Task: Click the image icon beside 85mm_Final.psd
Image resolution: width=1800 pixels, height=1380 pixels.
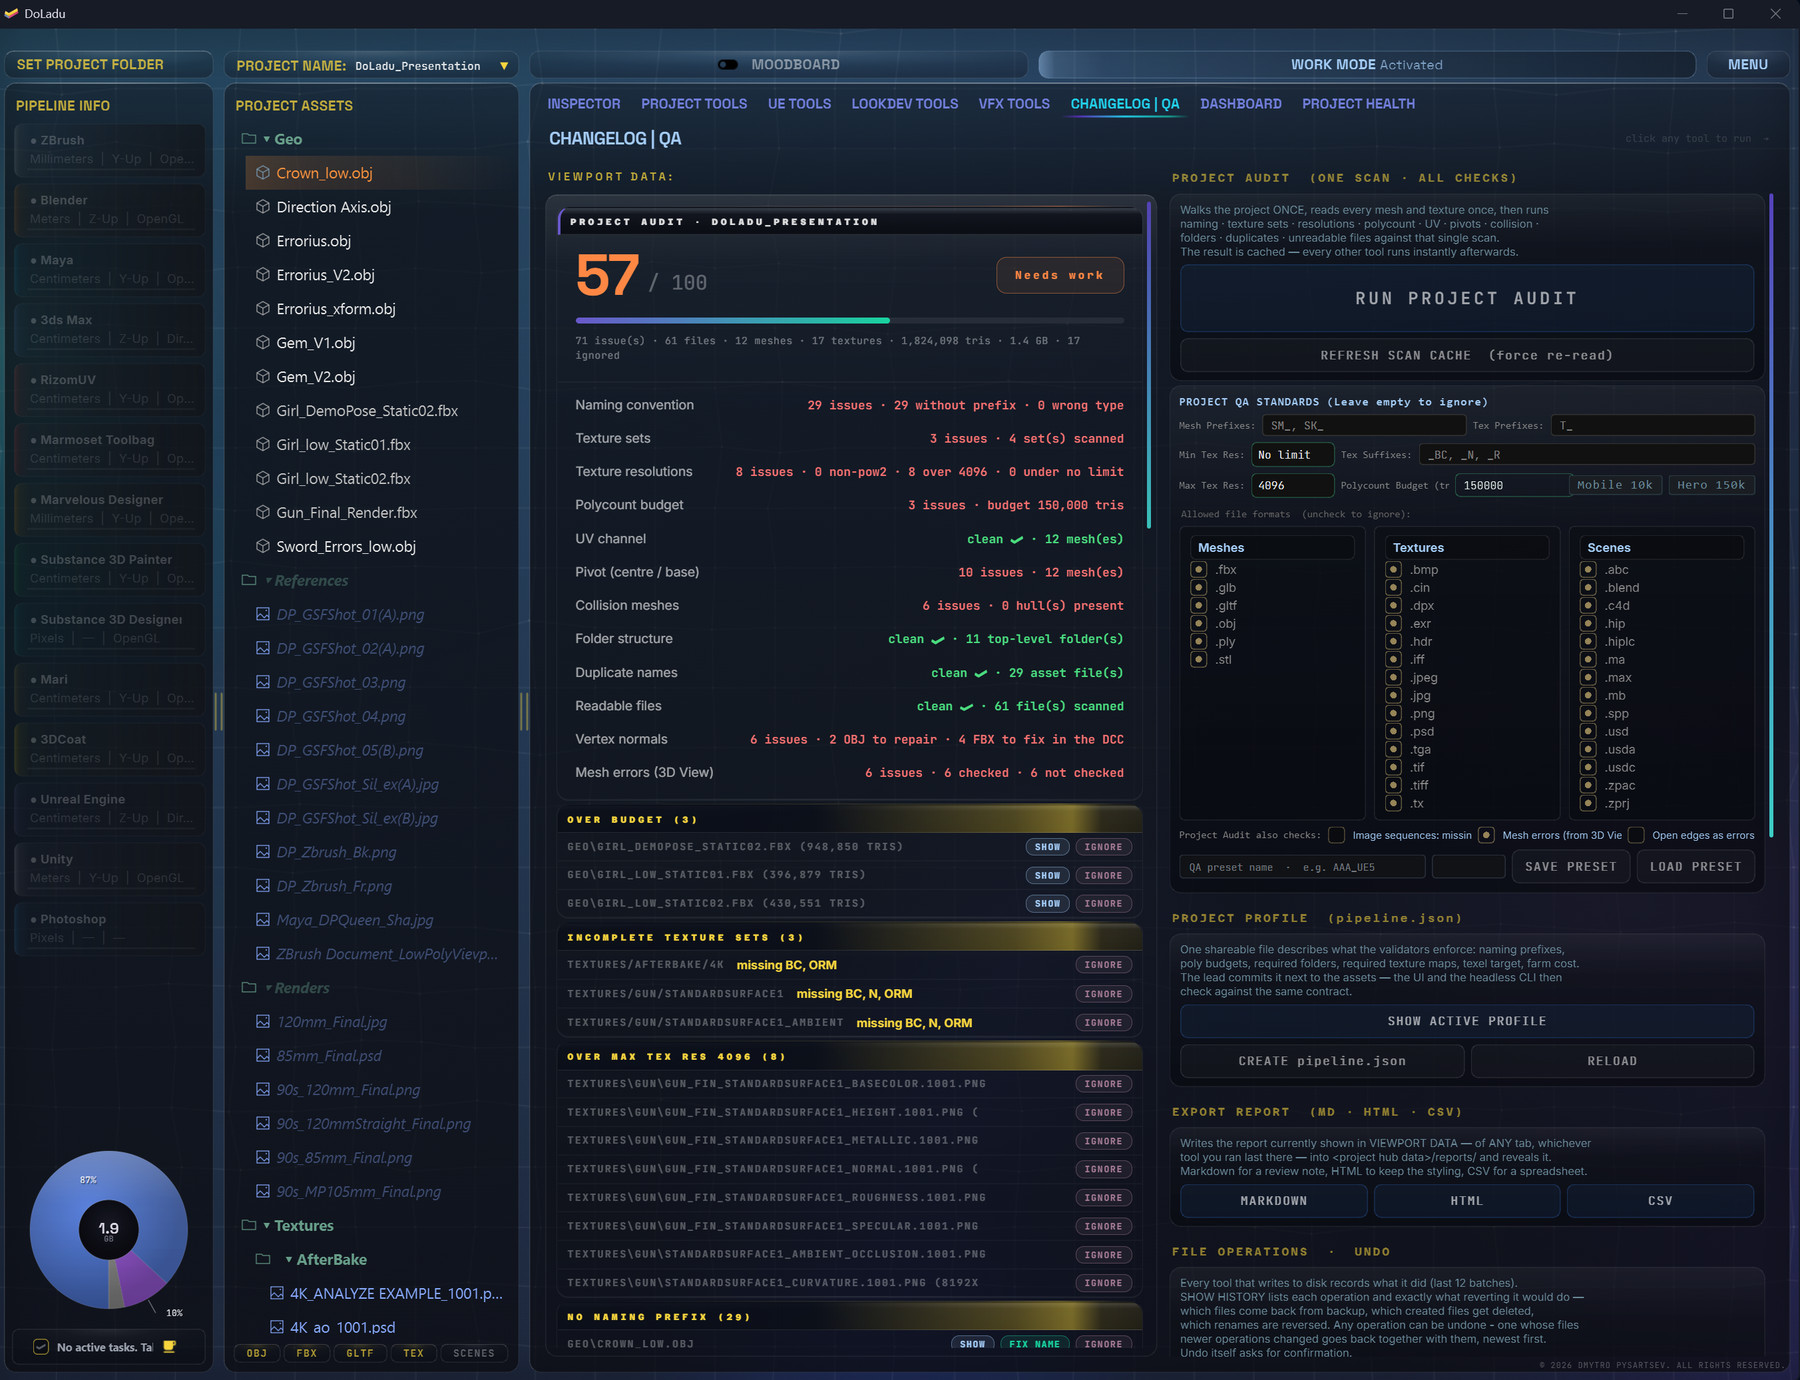Action: 263,1055
